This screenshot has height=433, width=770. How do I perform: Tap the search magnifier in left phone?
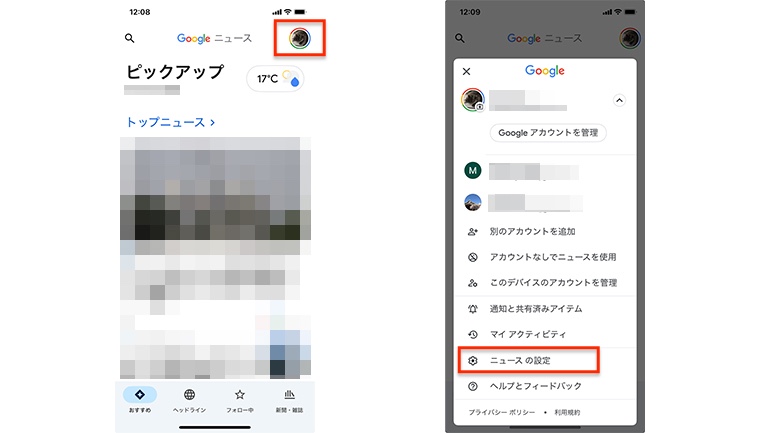pos(129,38)
